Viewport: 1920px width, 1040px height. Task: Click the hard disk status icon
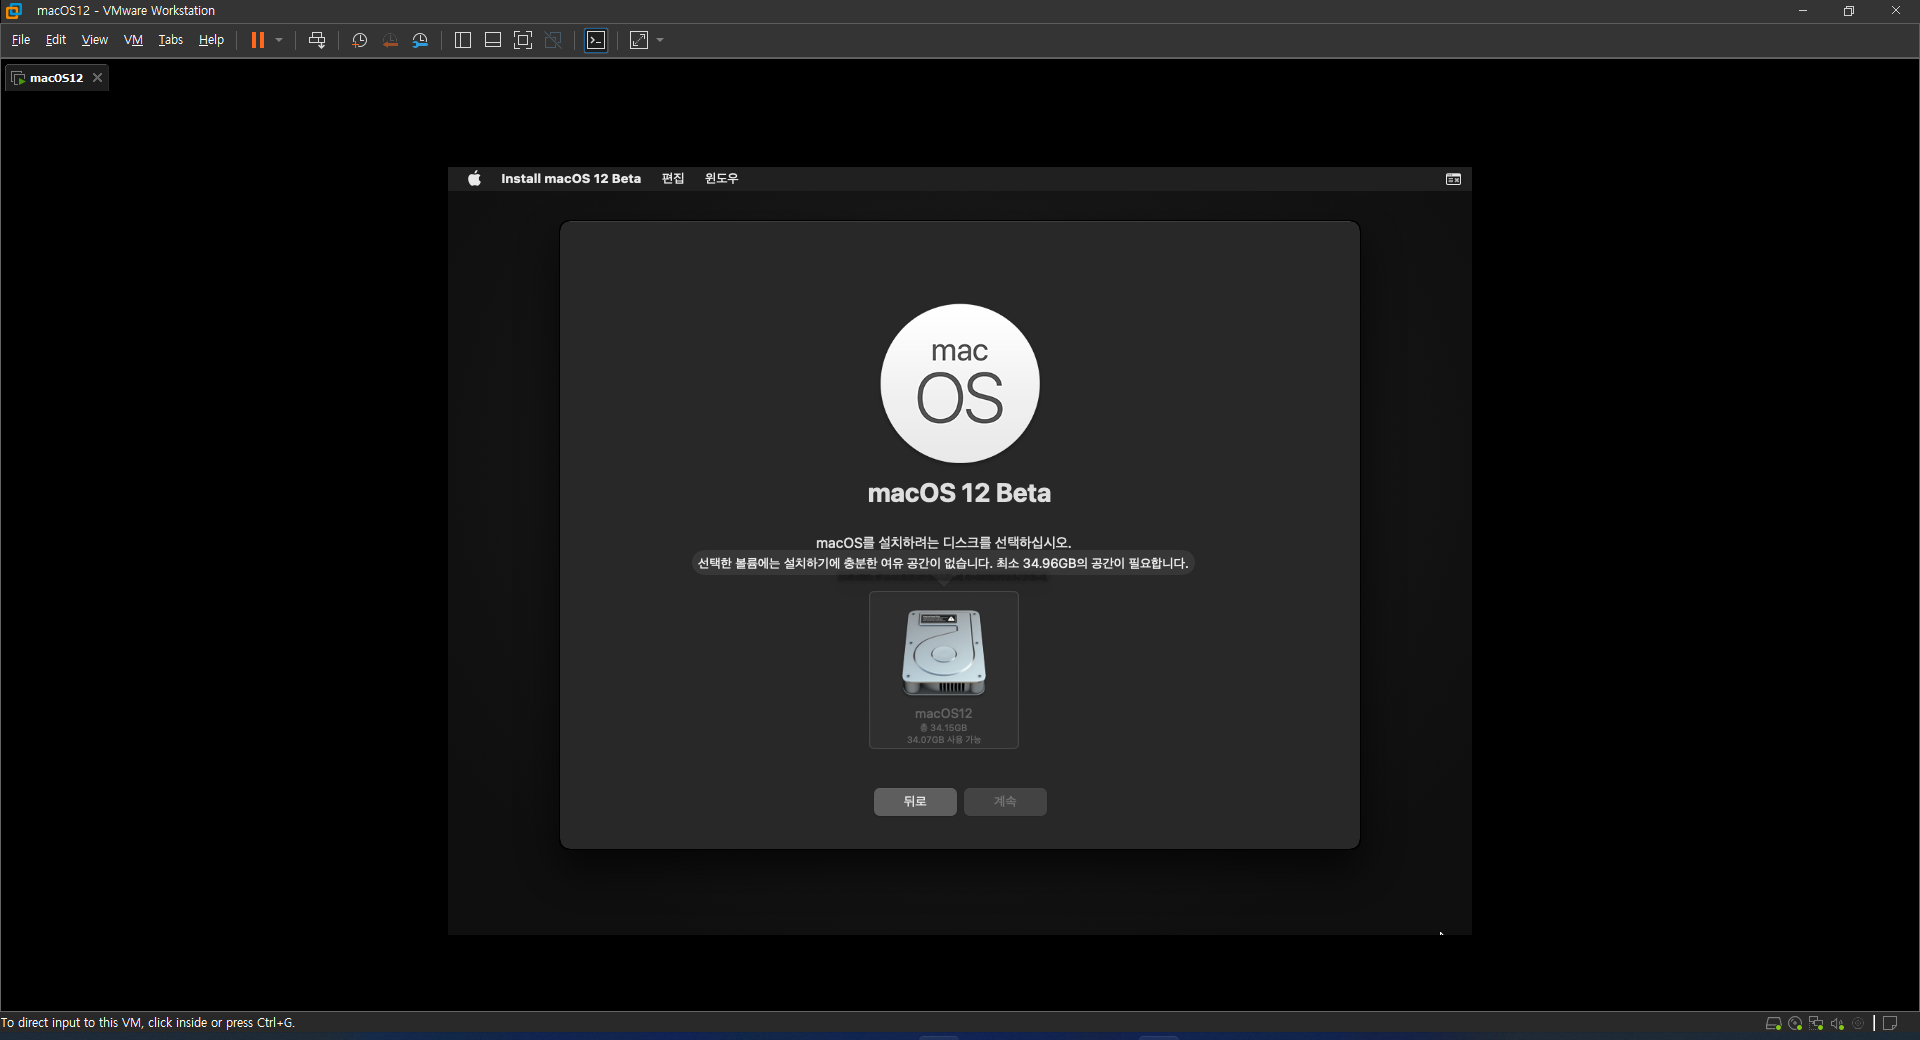click(x=1773, y=1023)
